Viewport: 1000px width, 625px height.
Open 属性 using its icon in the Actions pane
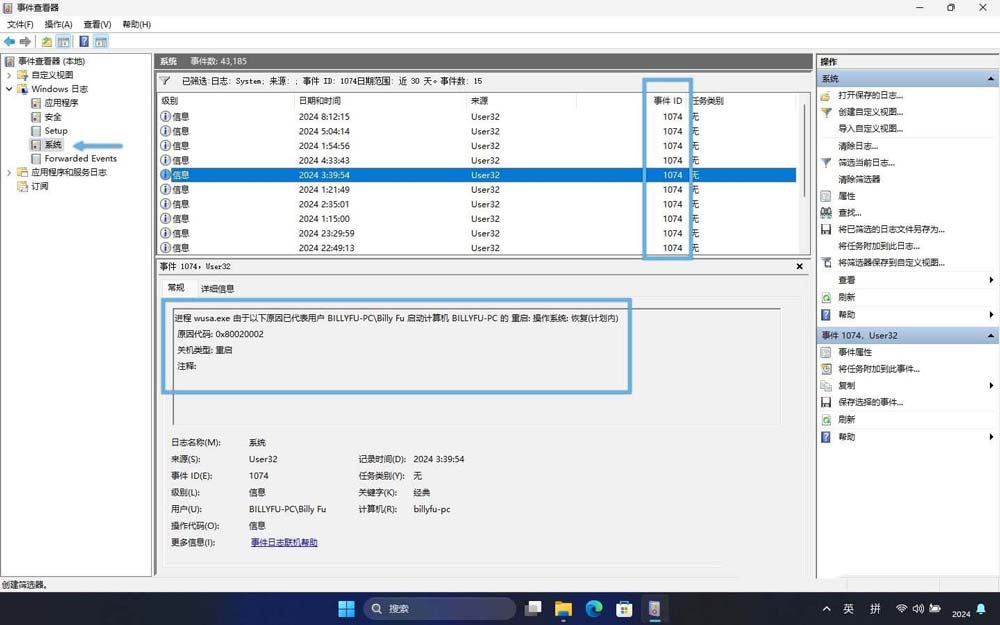pos(826,196)
